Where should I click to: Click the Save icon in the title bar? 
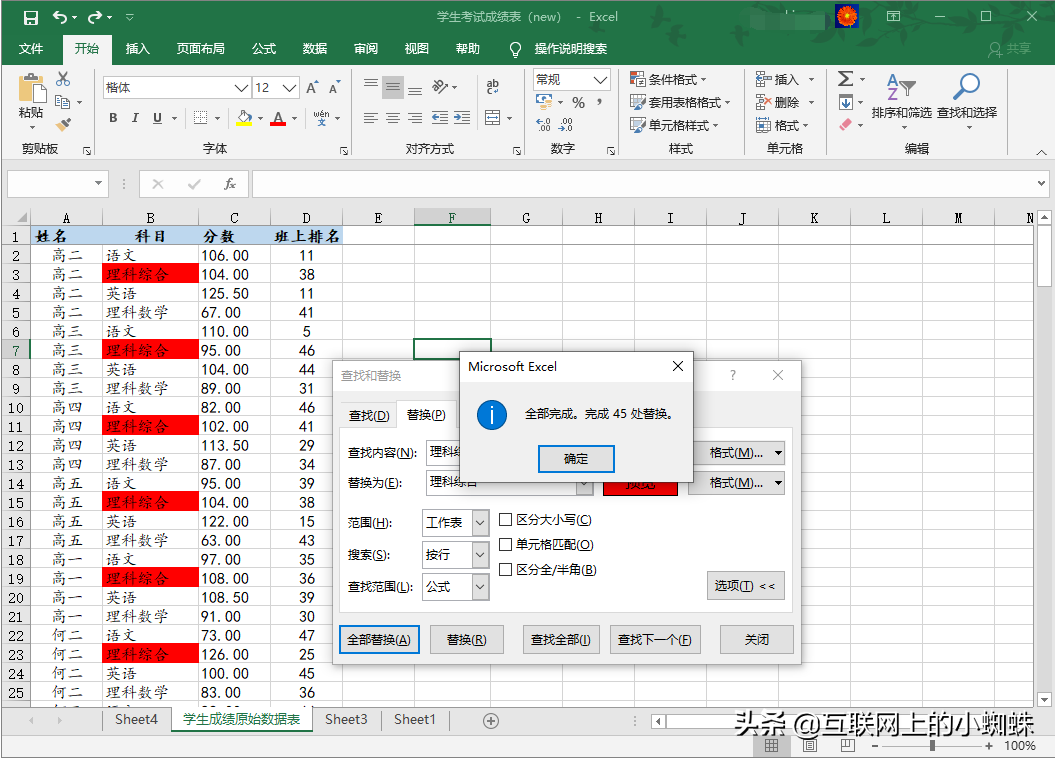31,17
